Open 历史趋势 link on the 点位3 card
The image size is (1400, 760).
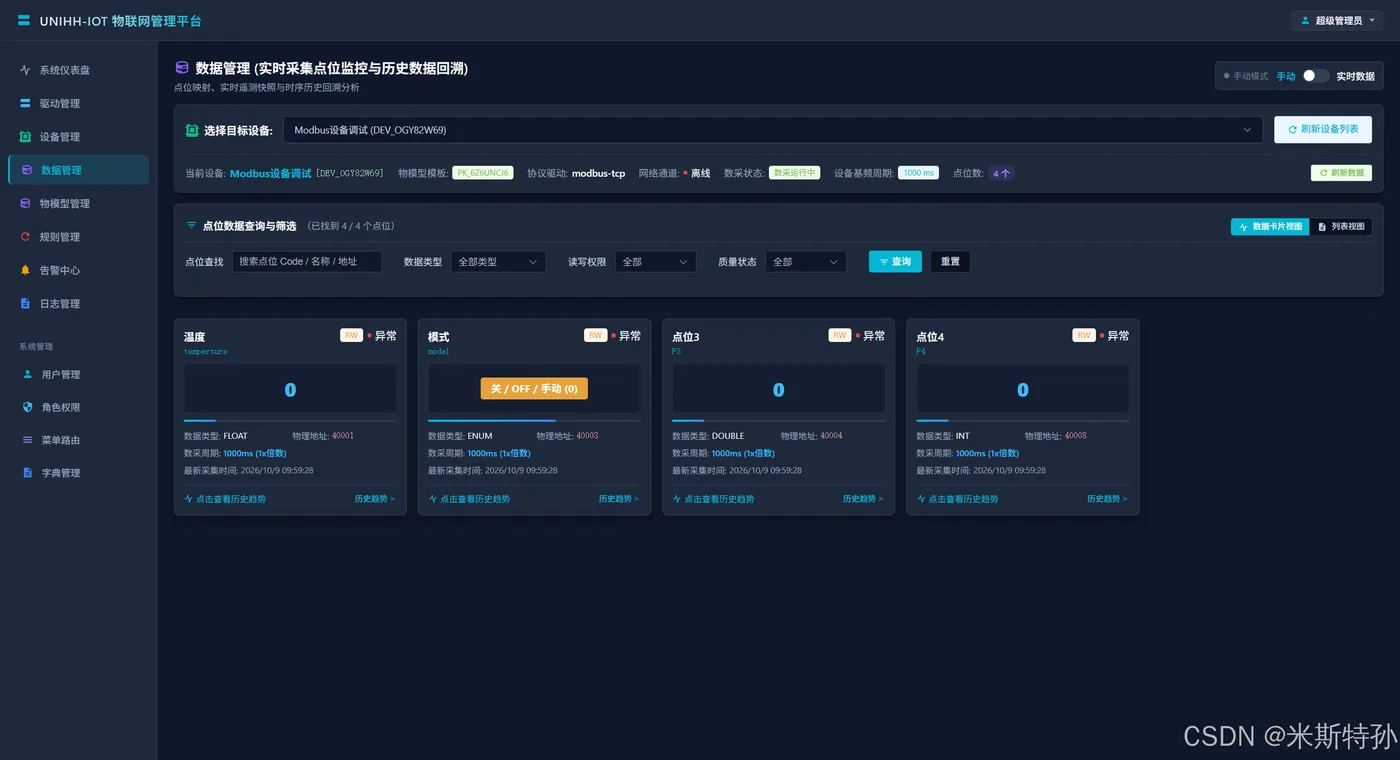tap(863, 499)
